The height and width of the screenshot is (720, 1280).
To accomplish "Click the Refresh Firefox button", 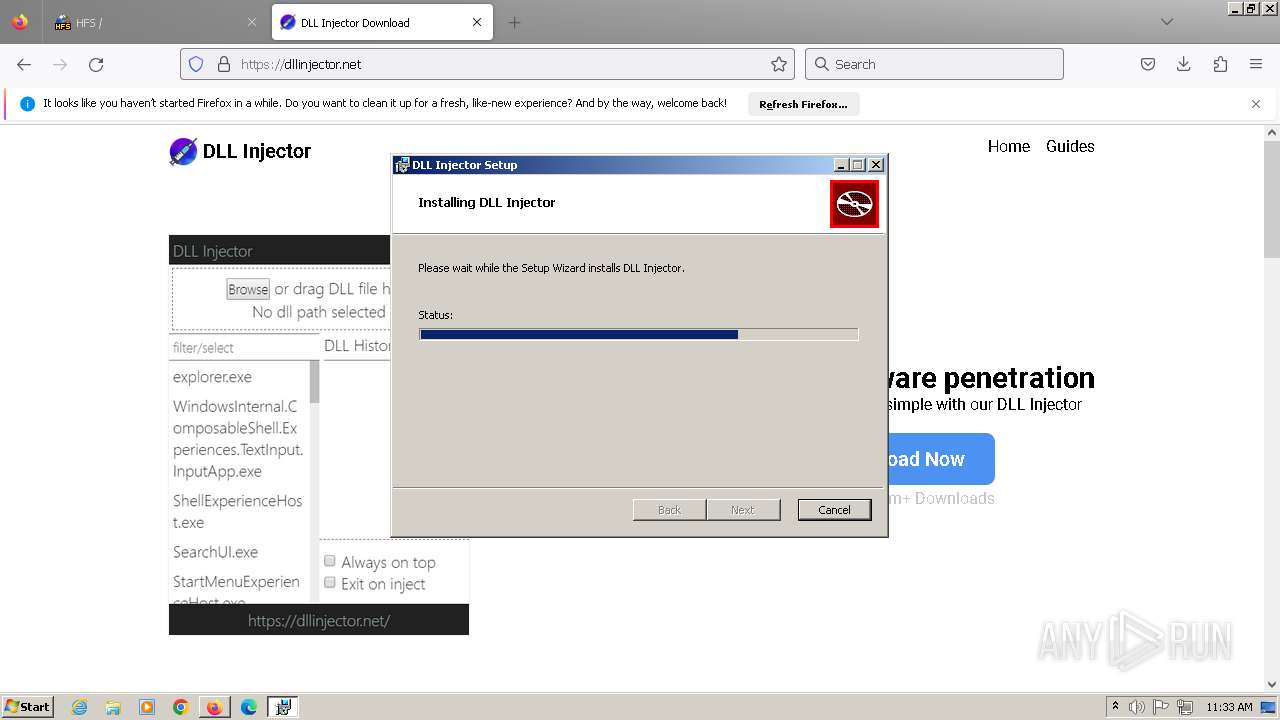I will (803, 104).
